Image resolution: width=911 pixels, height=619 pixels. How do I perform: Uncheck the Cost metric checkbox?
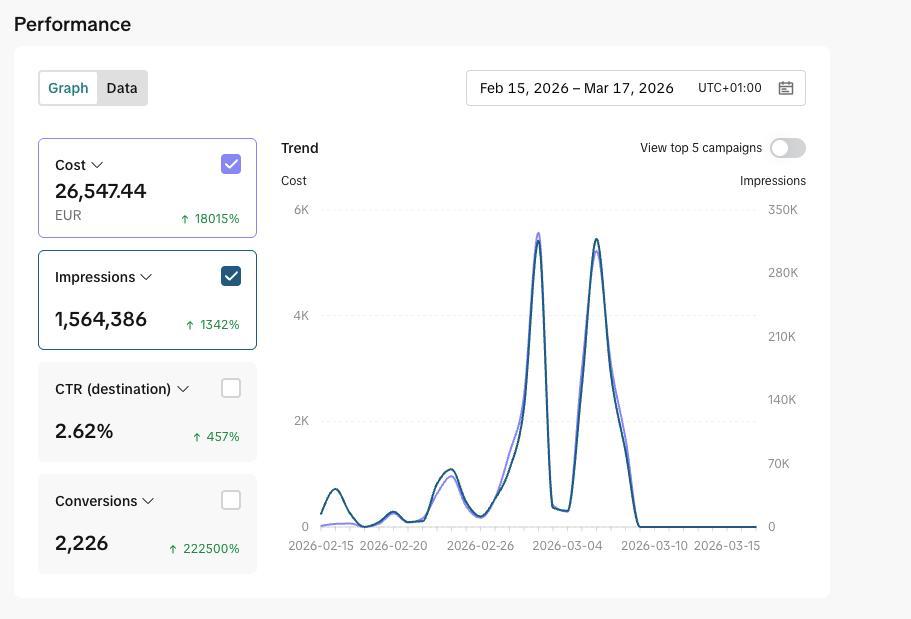point(231,164)
